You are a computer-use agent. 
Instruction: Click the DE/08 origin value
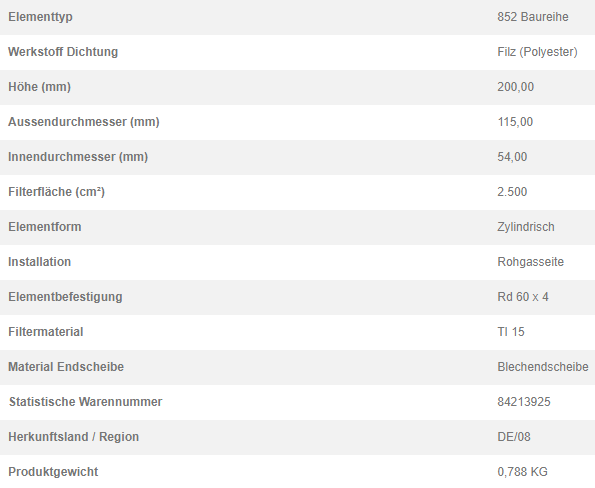tap(514, 437)
